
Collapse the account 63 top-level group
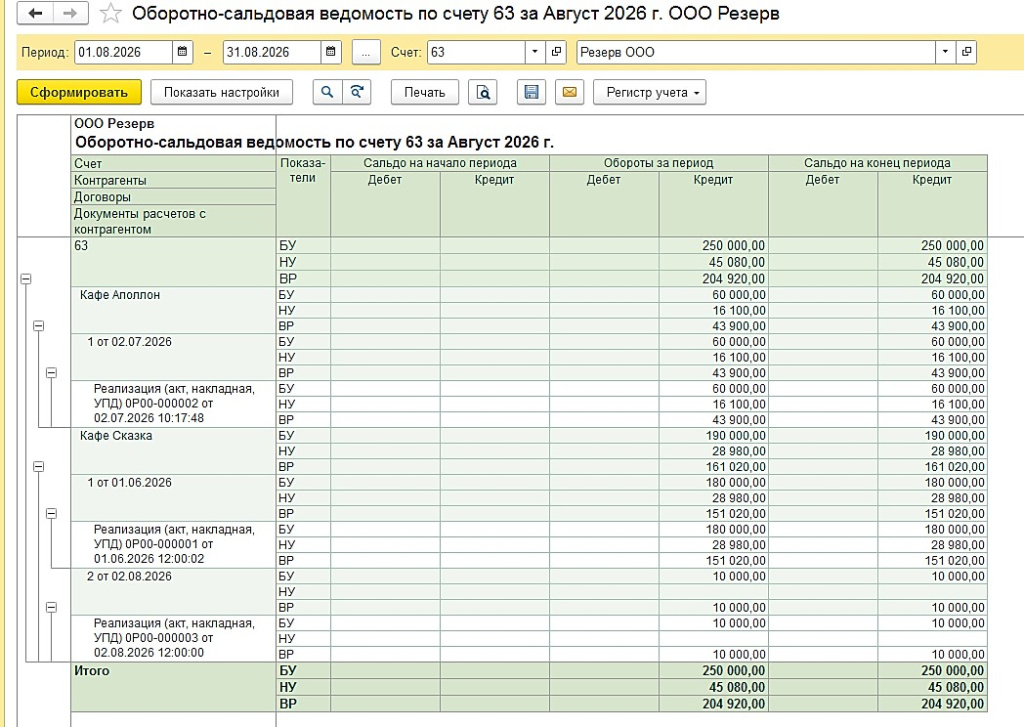point(25,279)
